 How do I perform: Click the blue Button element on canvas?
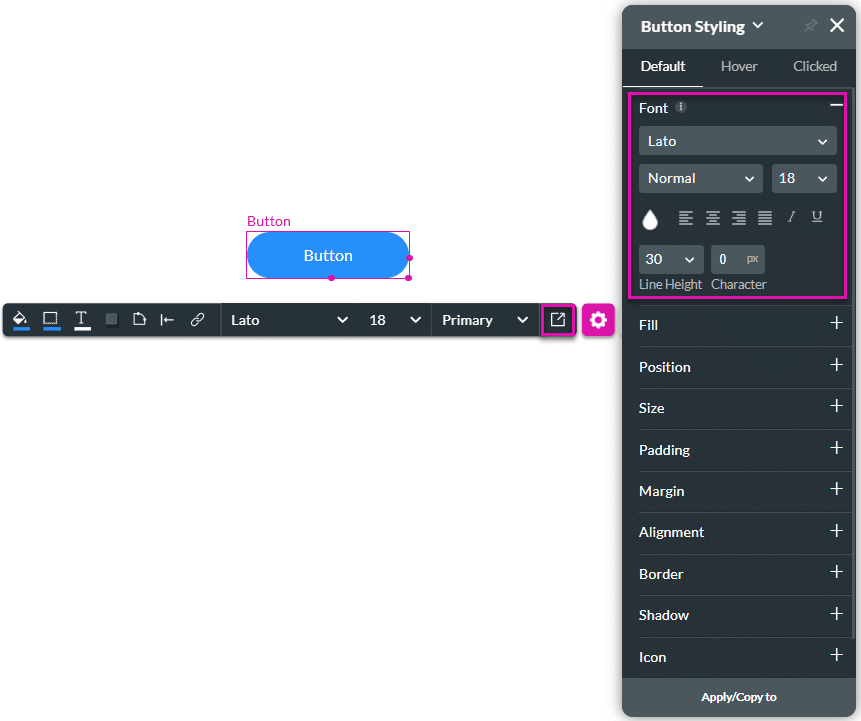coord(328,255)
